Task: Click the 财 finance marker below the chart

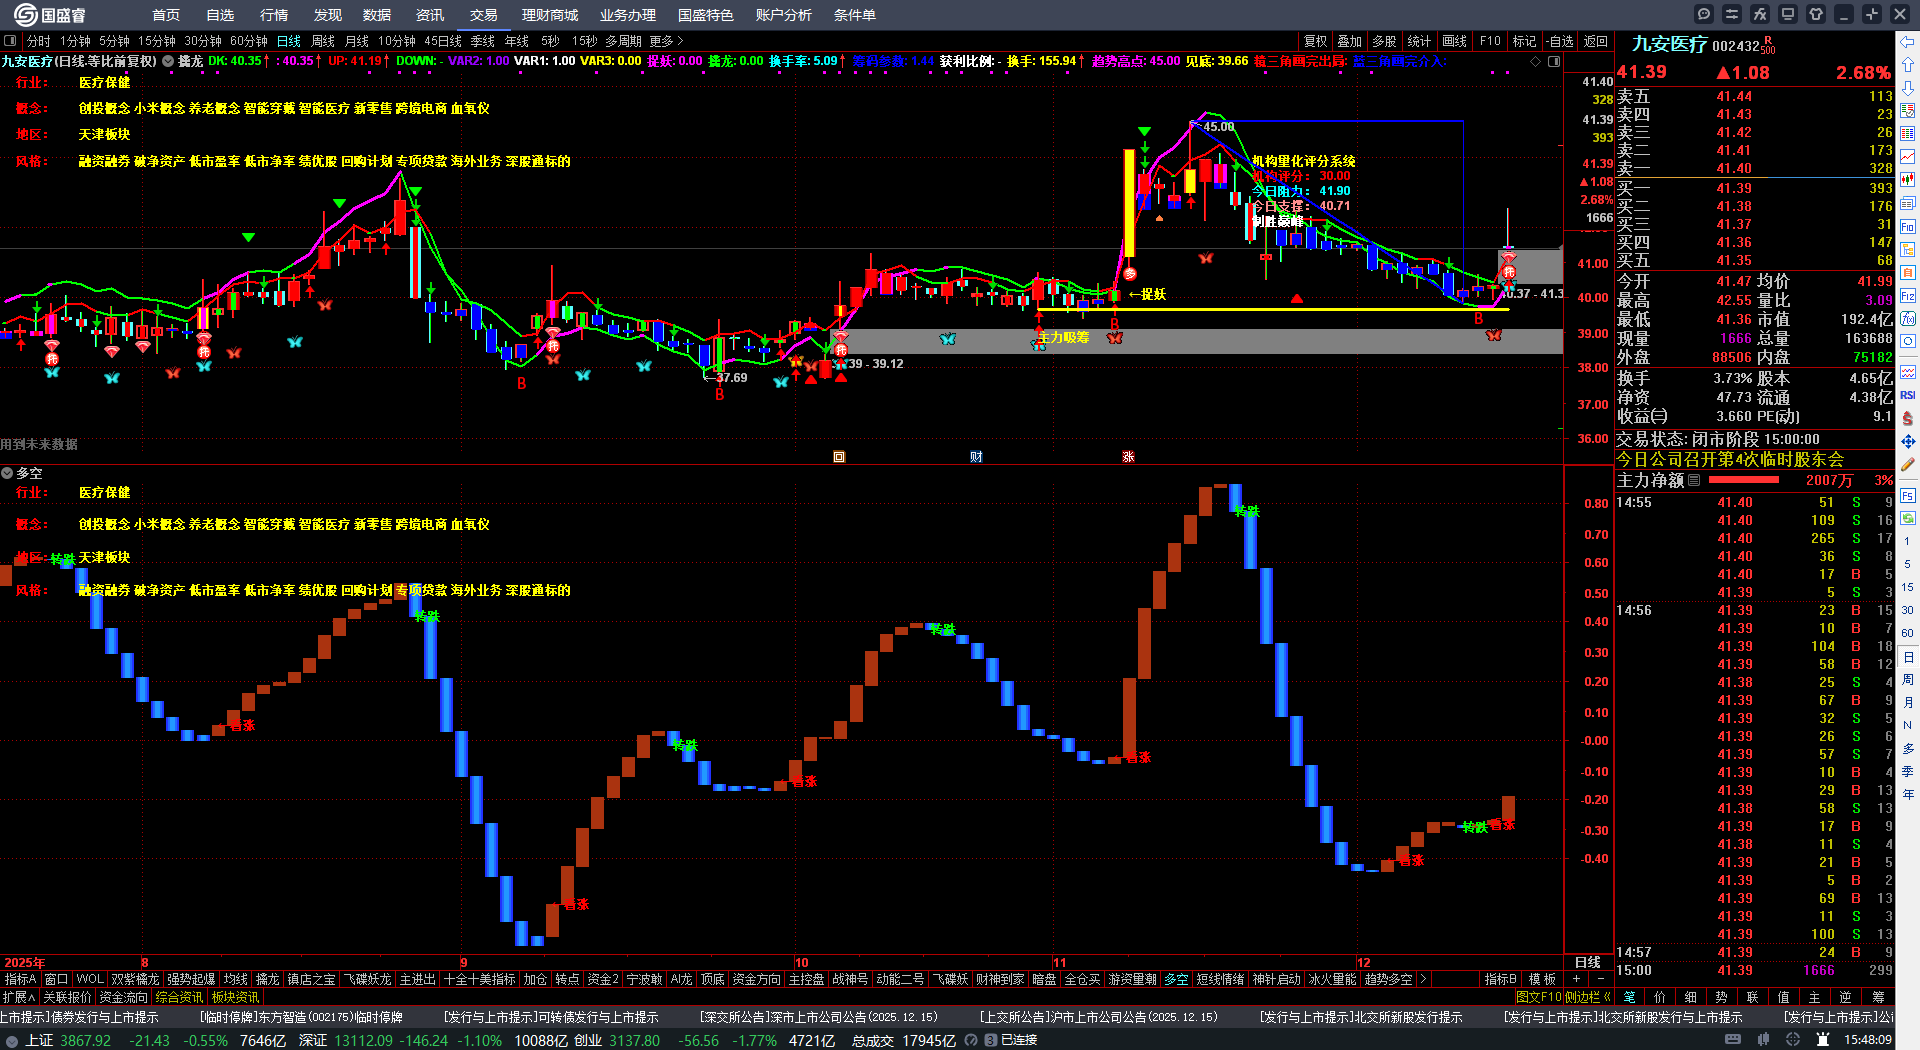Action: (x=976, y=457)
